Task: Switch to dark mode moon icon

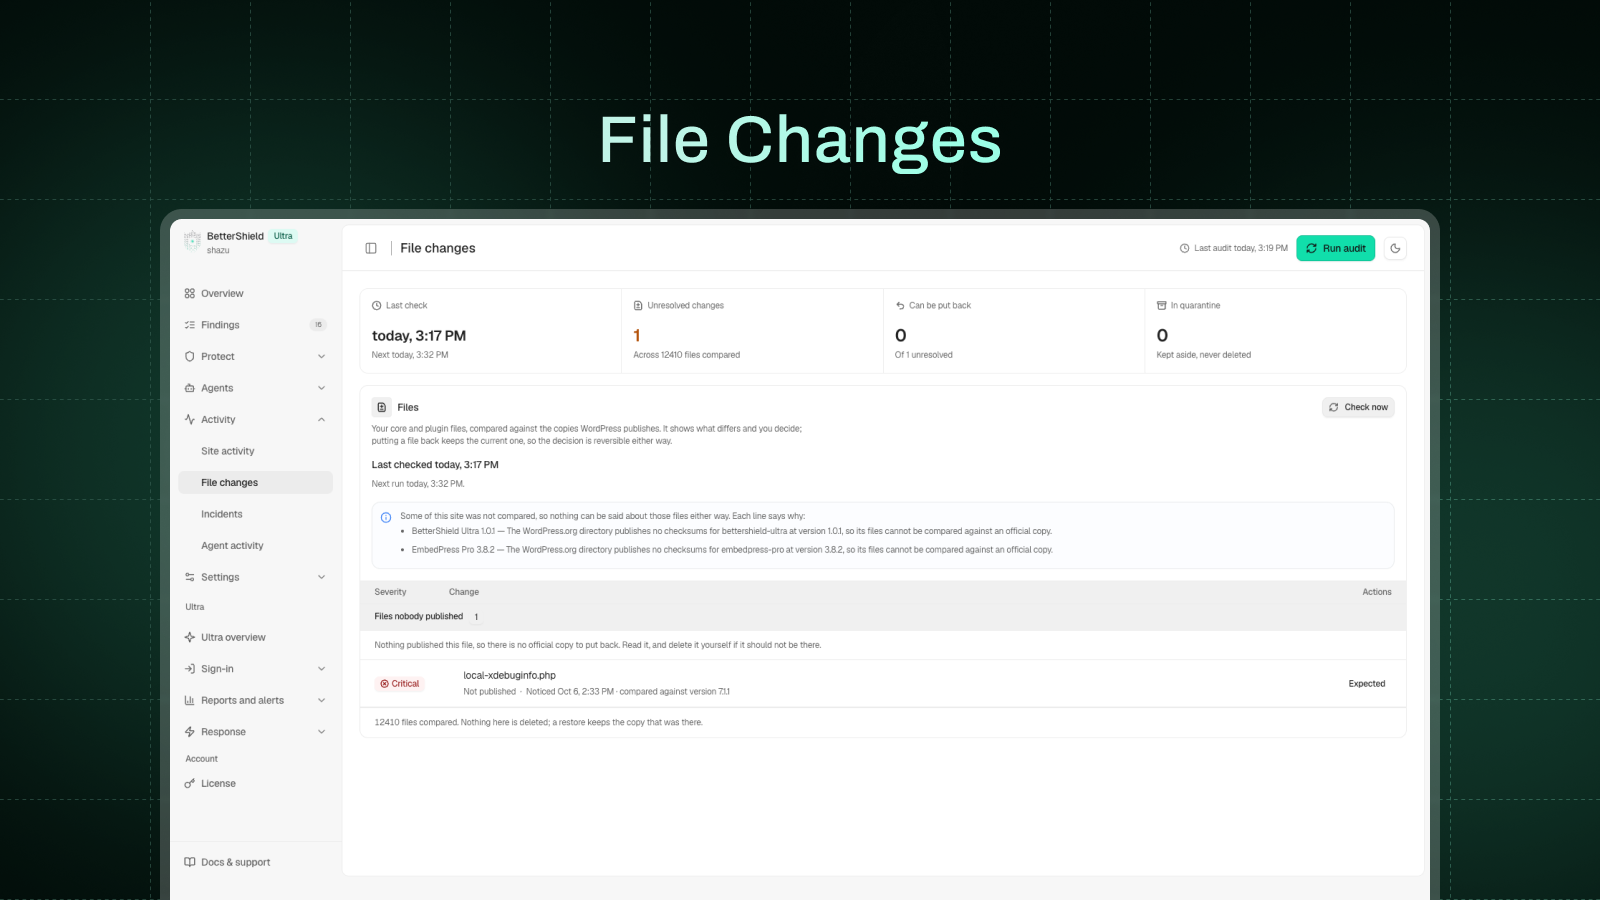Action: pos(1395,248)
